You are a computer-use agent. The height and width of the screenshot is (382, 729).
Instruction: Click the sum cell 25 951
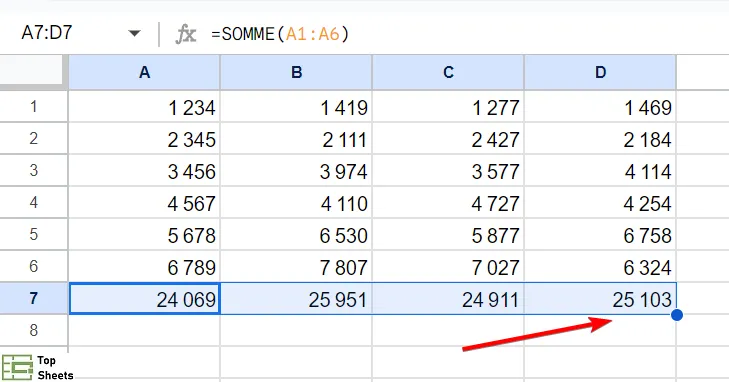tap(297, 299)
